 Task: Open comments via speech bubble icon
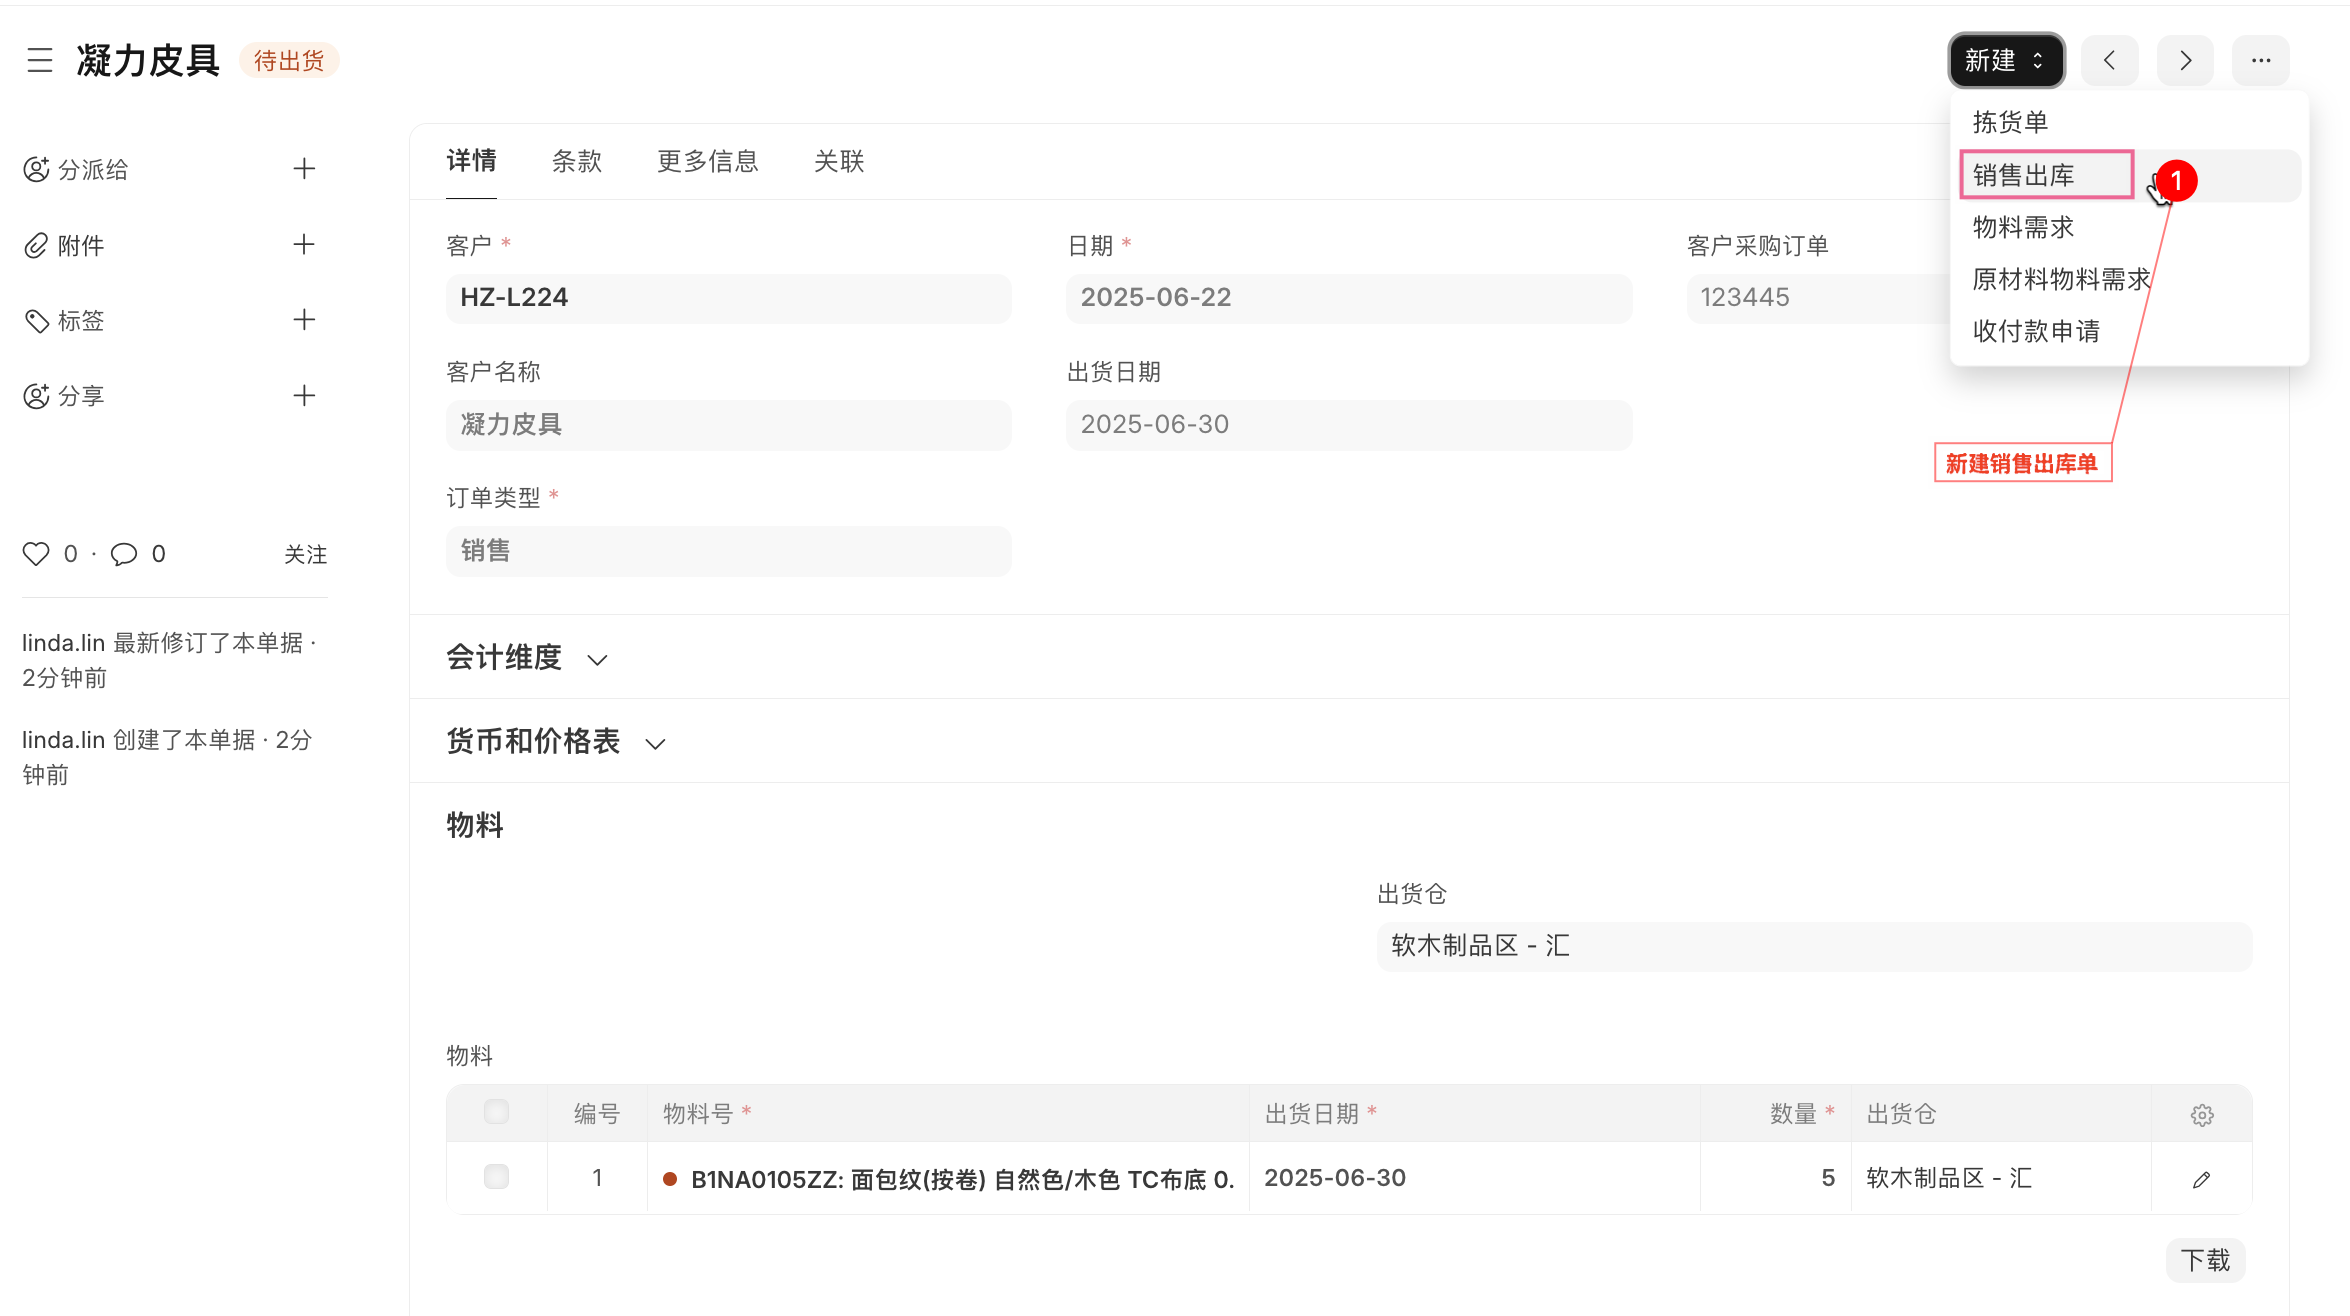124,554
